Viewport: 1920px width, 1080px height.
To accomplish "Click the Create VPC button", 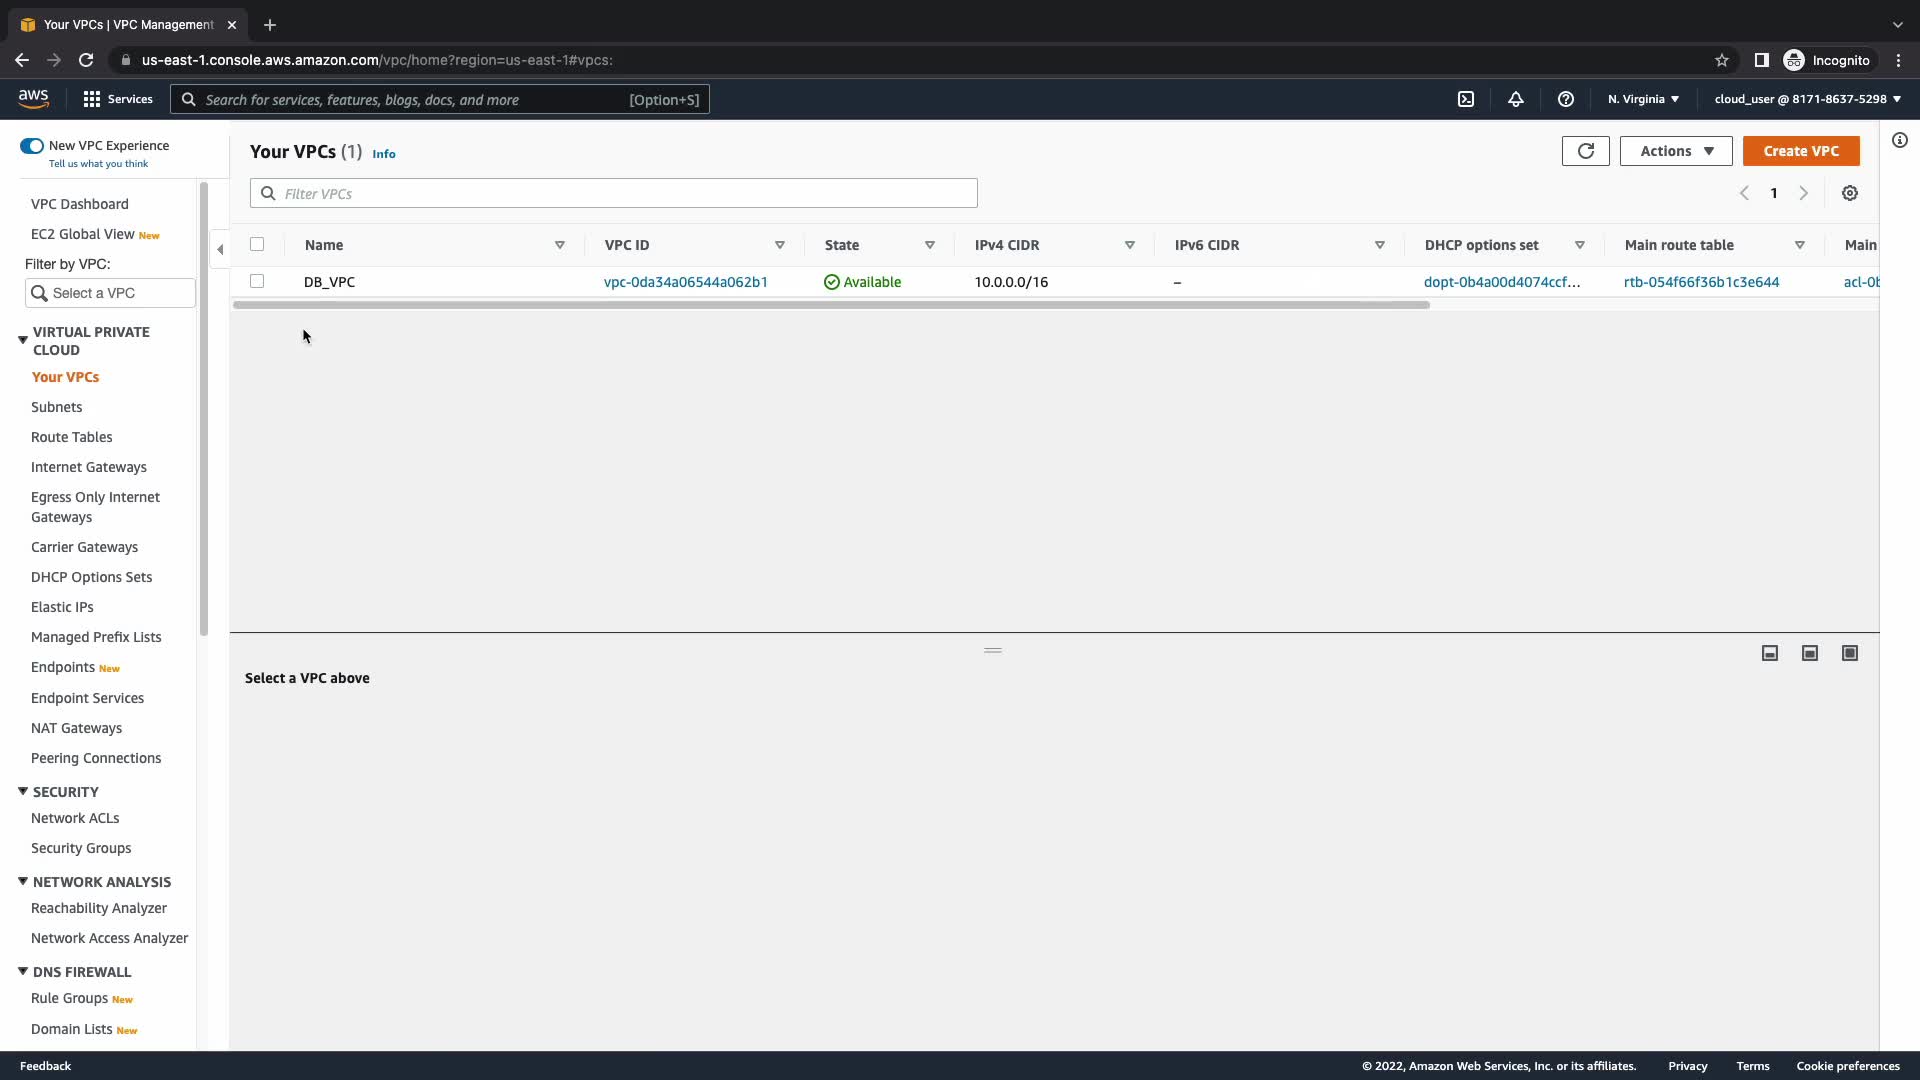I will coord(1800,151).
